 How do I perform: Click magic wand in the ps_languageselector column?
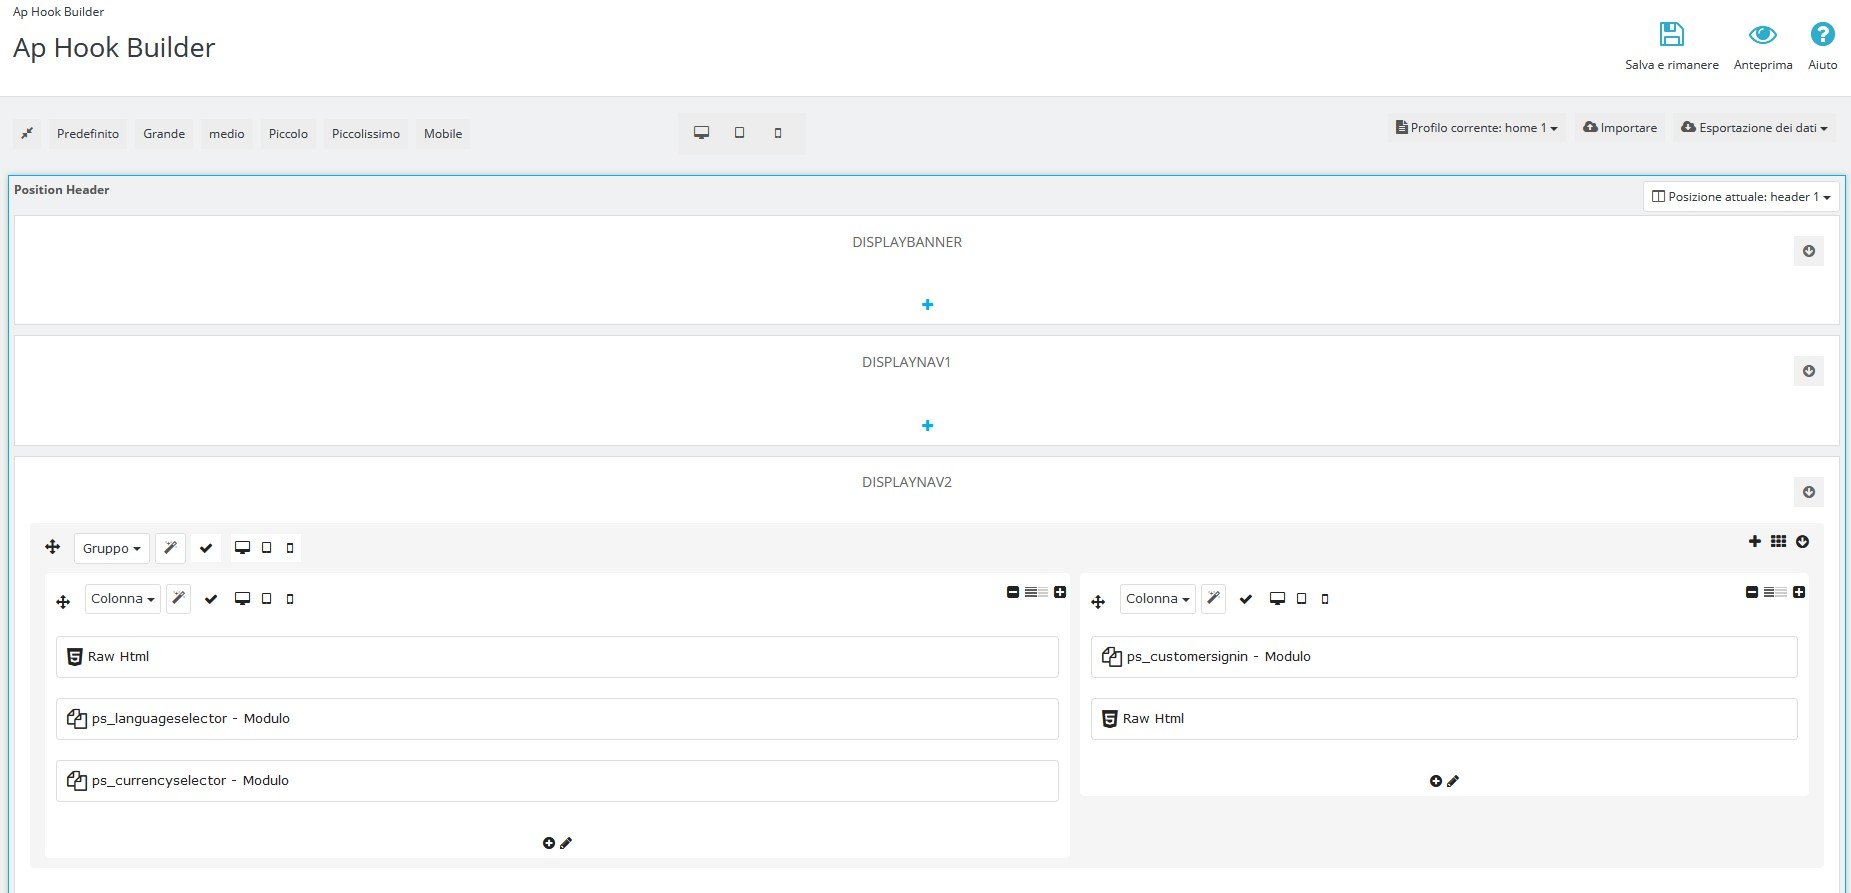178,599
